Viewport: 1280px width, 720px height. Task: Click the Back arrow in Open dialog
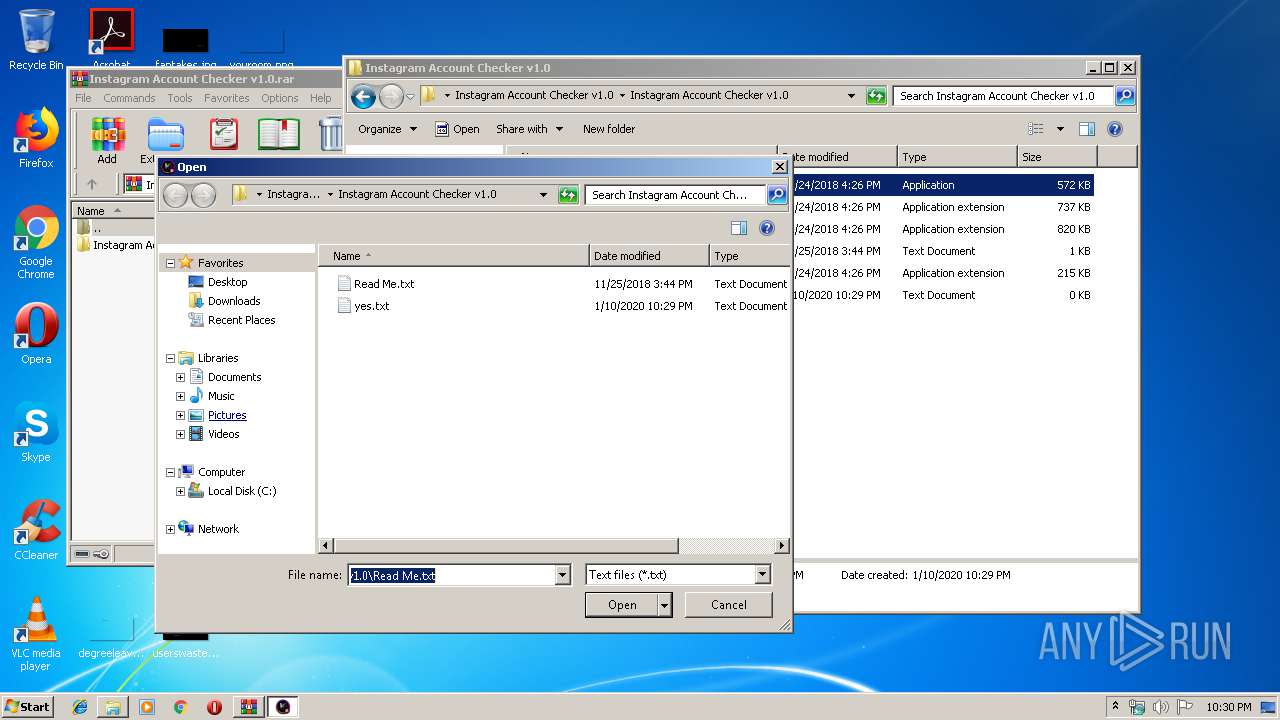[176, 195]
